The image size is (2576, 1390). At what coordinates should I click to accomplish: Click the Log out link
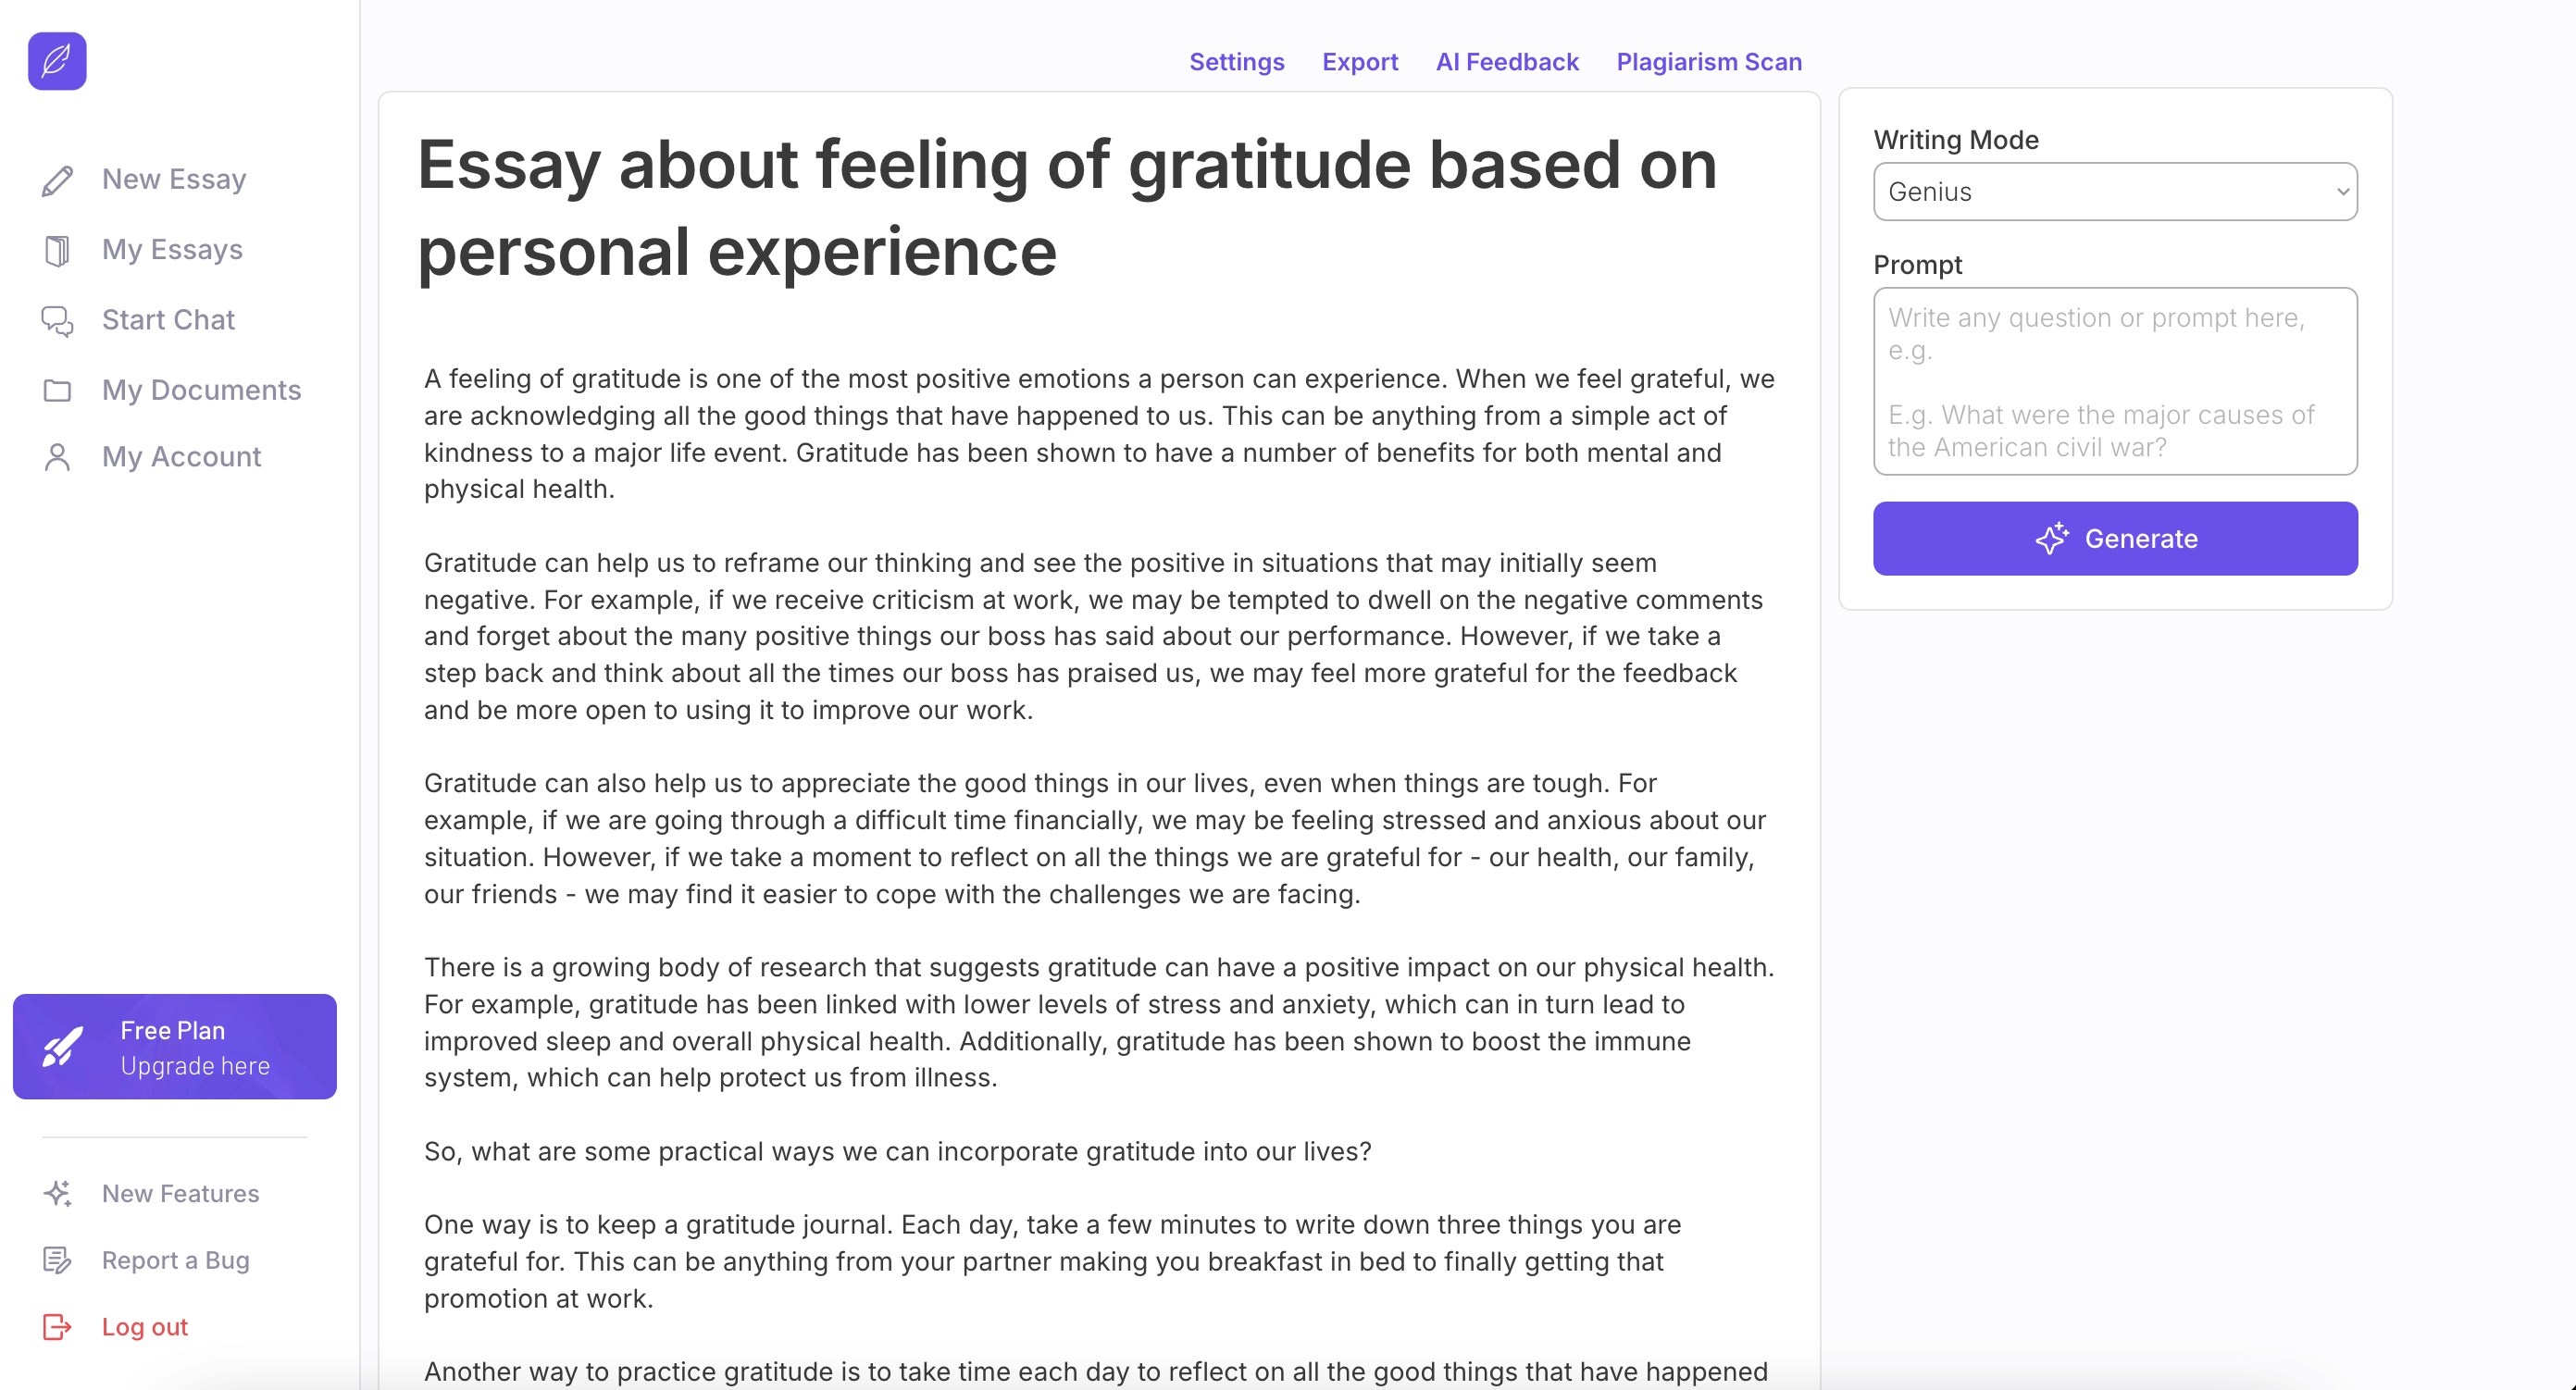click(x=145, y=1327)
